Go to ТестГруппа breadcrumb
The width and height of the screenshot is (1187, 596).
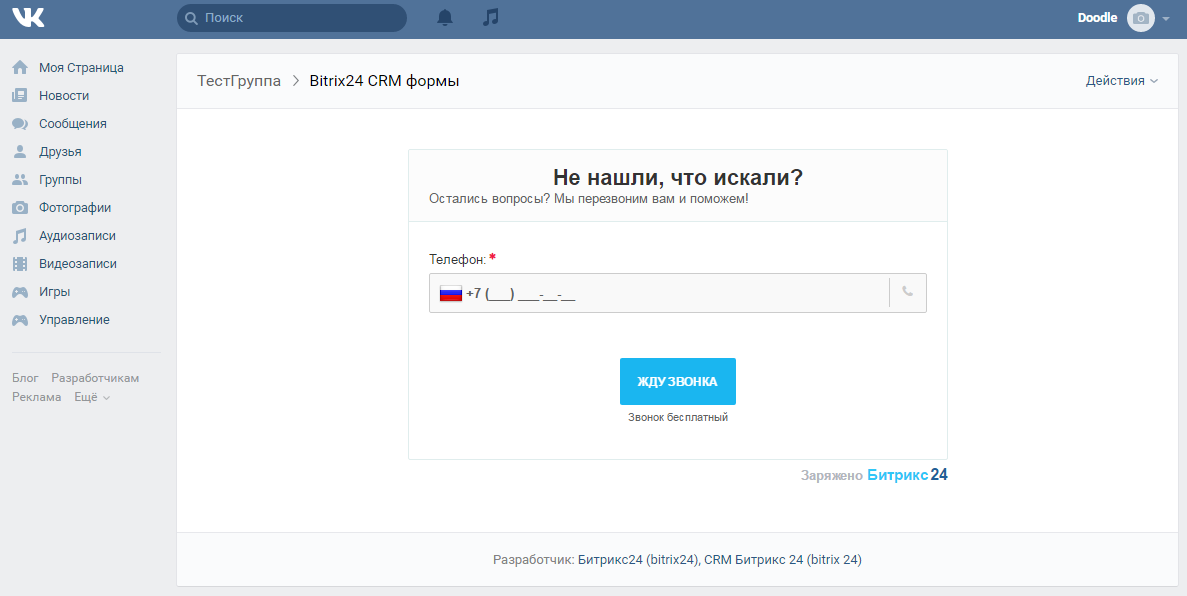238,80
